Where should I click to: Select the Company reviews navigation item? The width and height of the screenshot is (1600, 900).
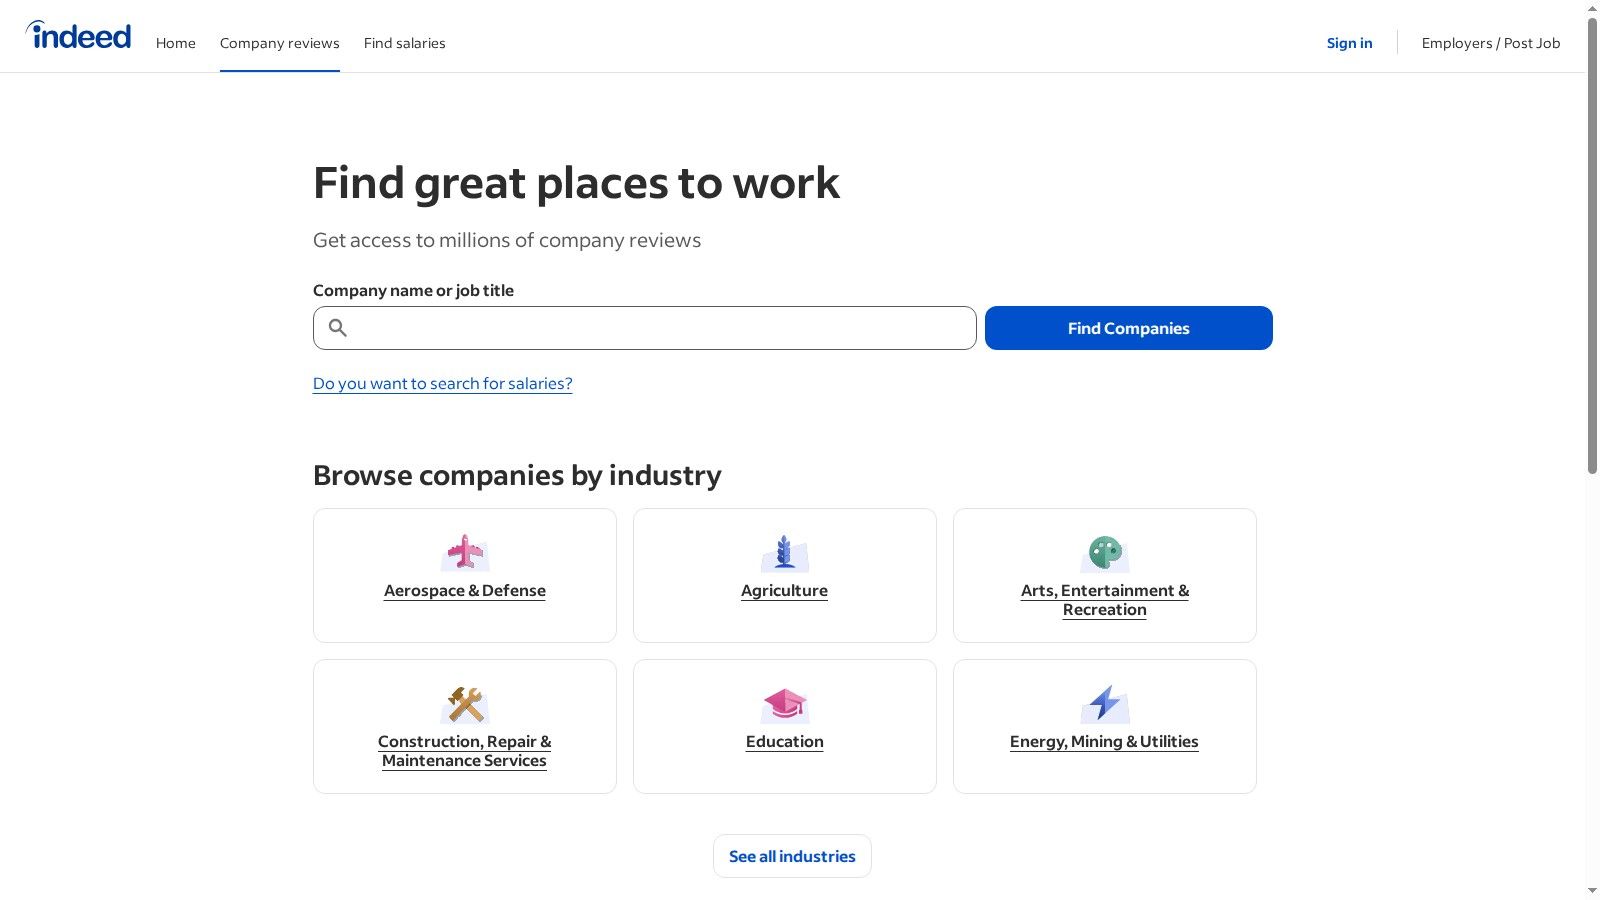(280, 43)
